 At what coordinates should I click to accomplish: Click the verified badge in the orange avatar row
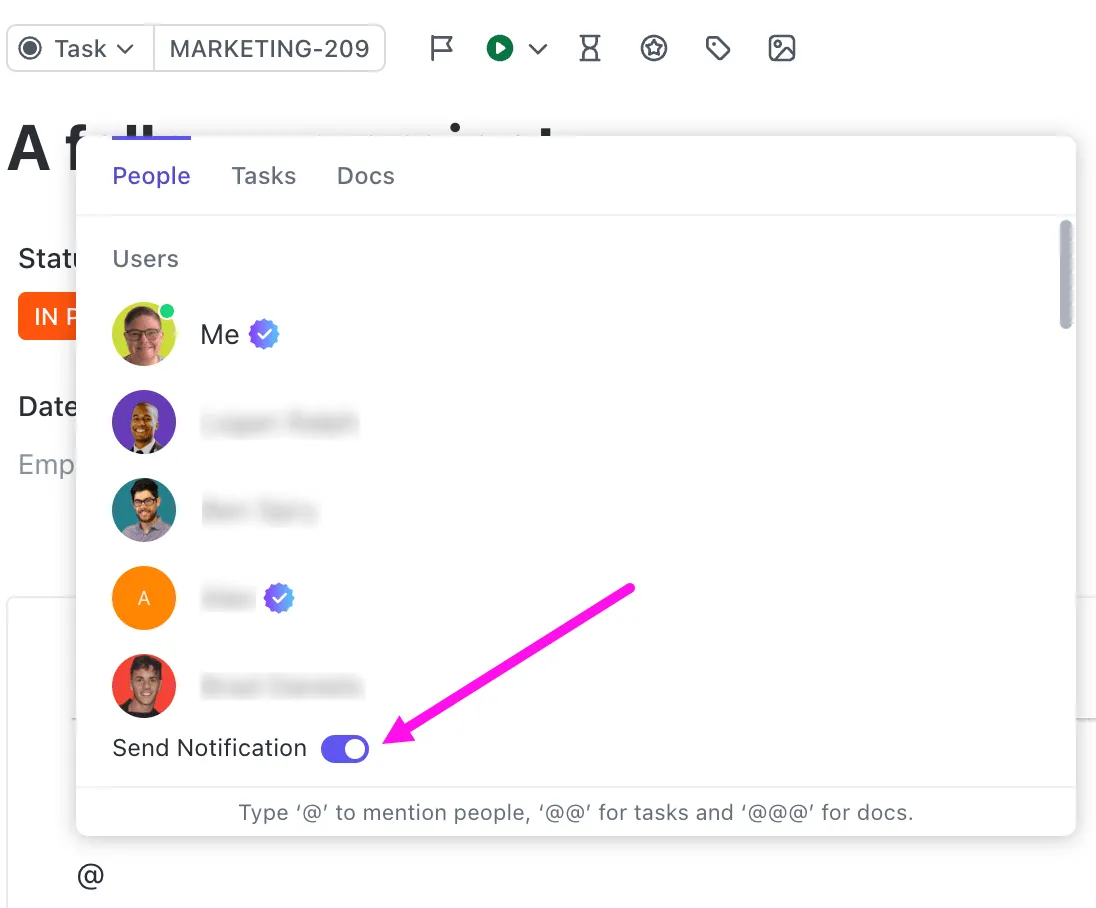point(279,598)
